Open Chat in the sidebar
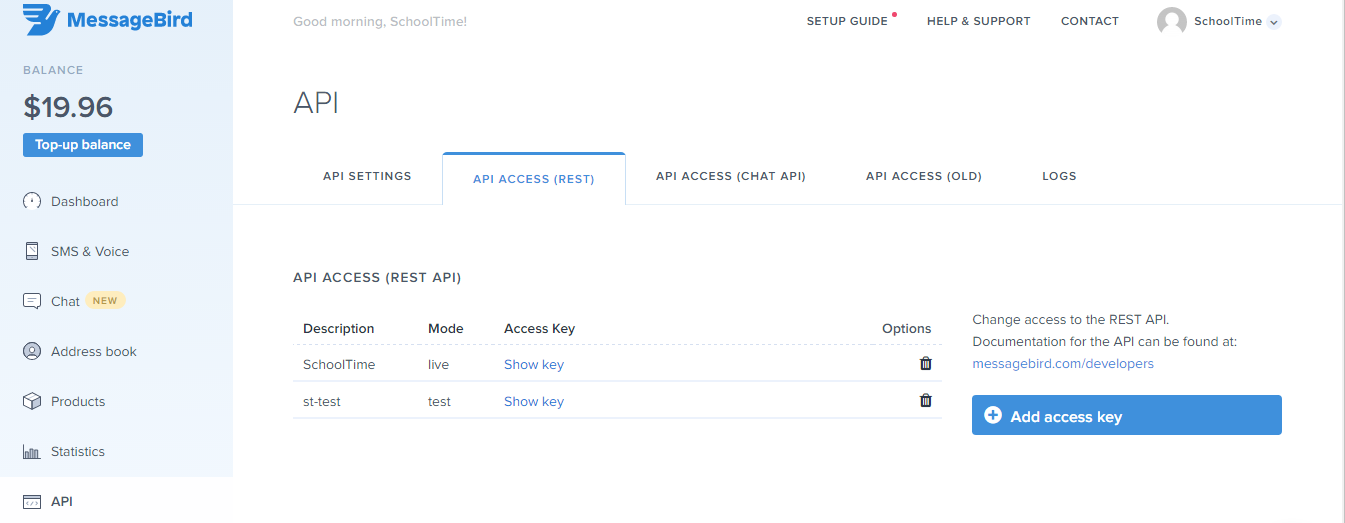The height and width of the screenshot is (523, 1345). click(x=65, y=301)
